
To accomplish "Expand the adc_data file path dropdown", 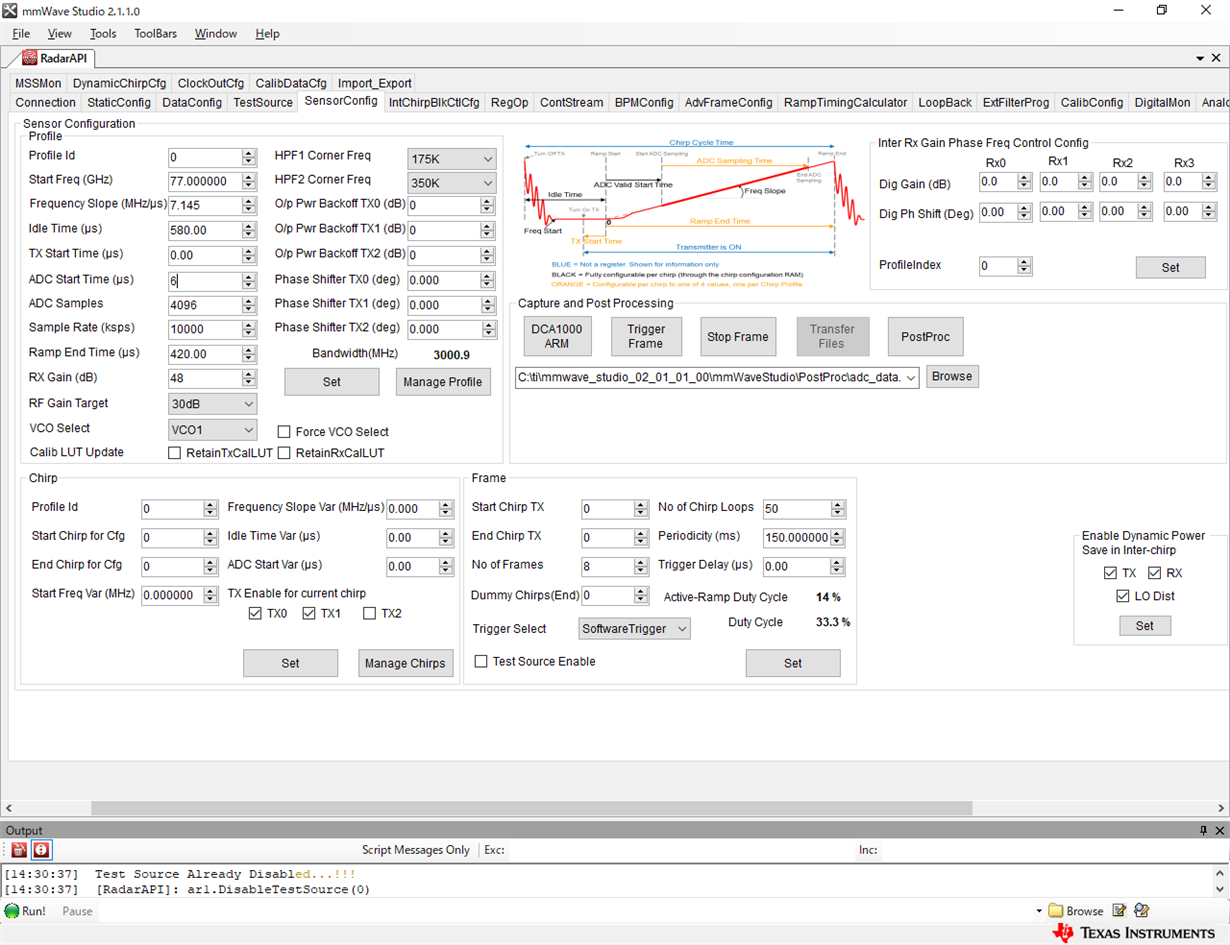I will pyautogui.click(x=909, y=377).
